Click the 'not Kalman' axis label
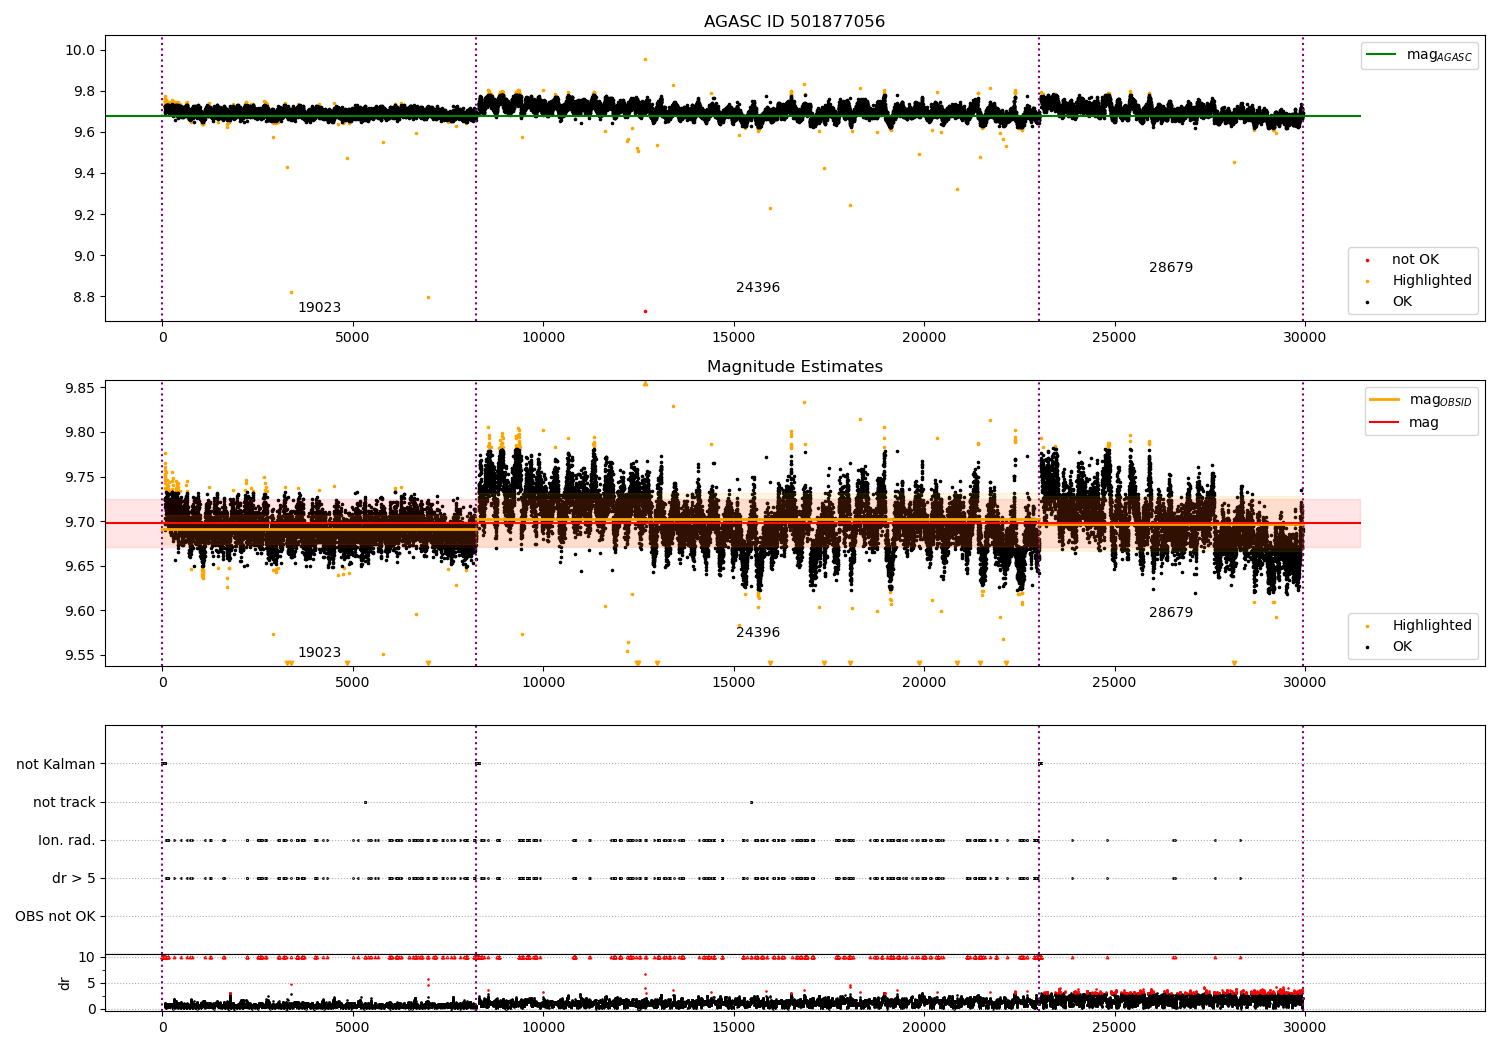 click(x=56, y=765)
